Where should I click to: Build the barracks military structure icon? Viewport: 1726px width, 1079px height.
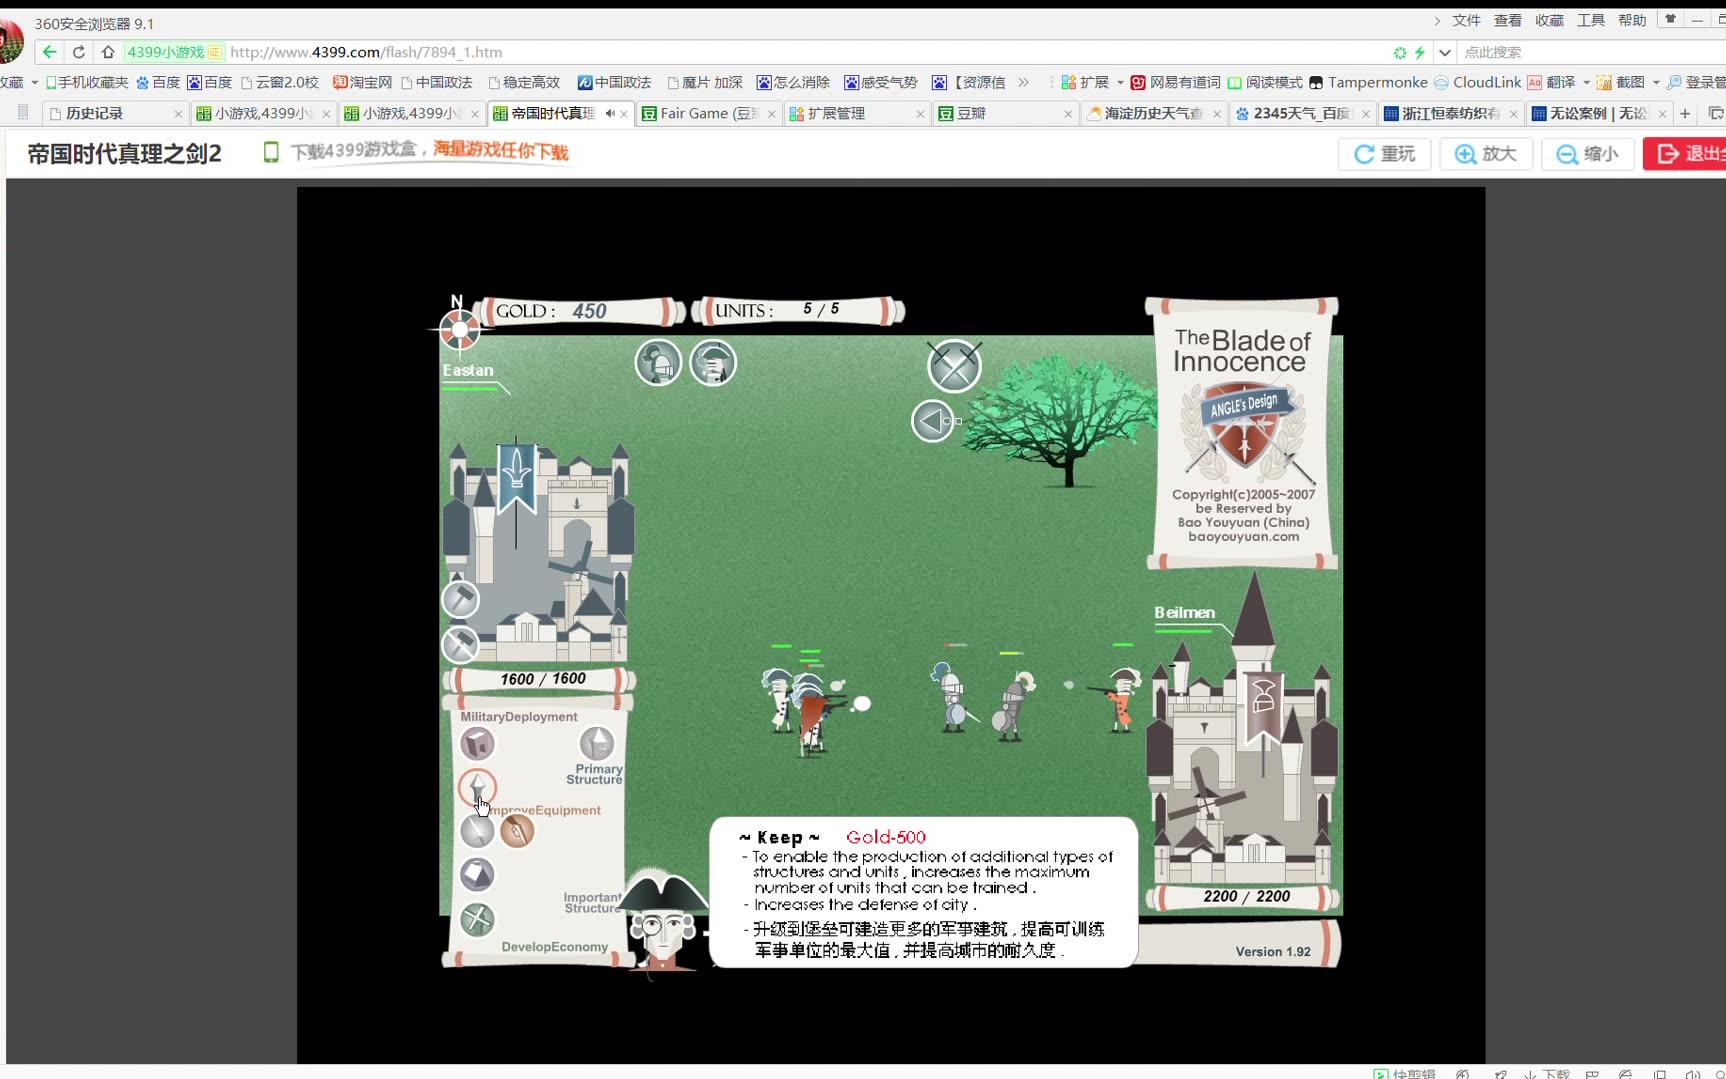tap(477, 743)
